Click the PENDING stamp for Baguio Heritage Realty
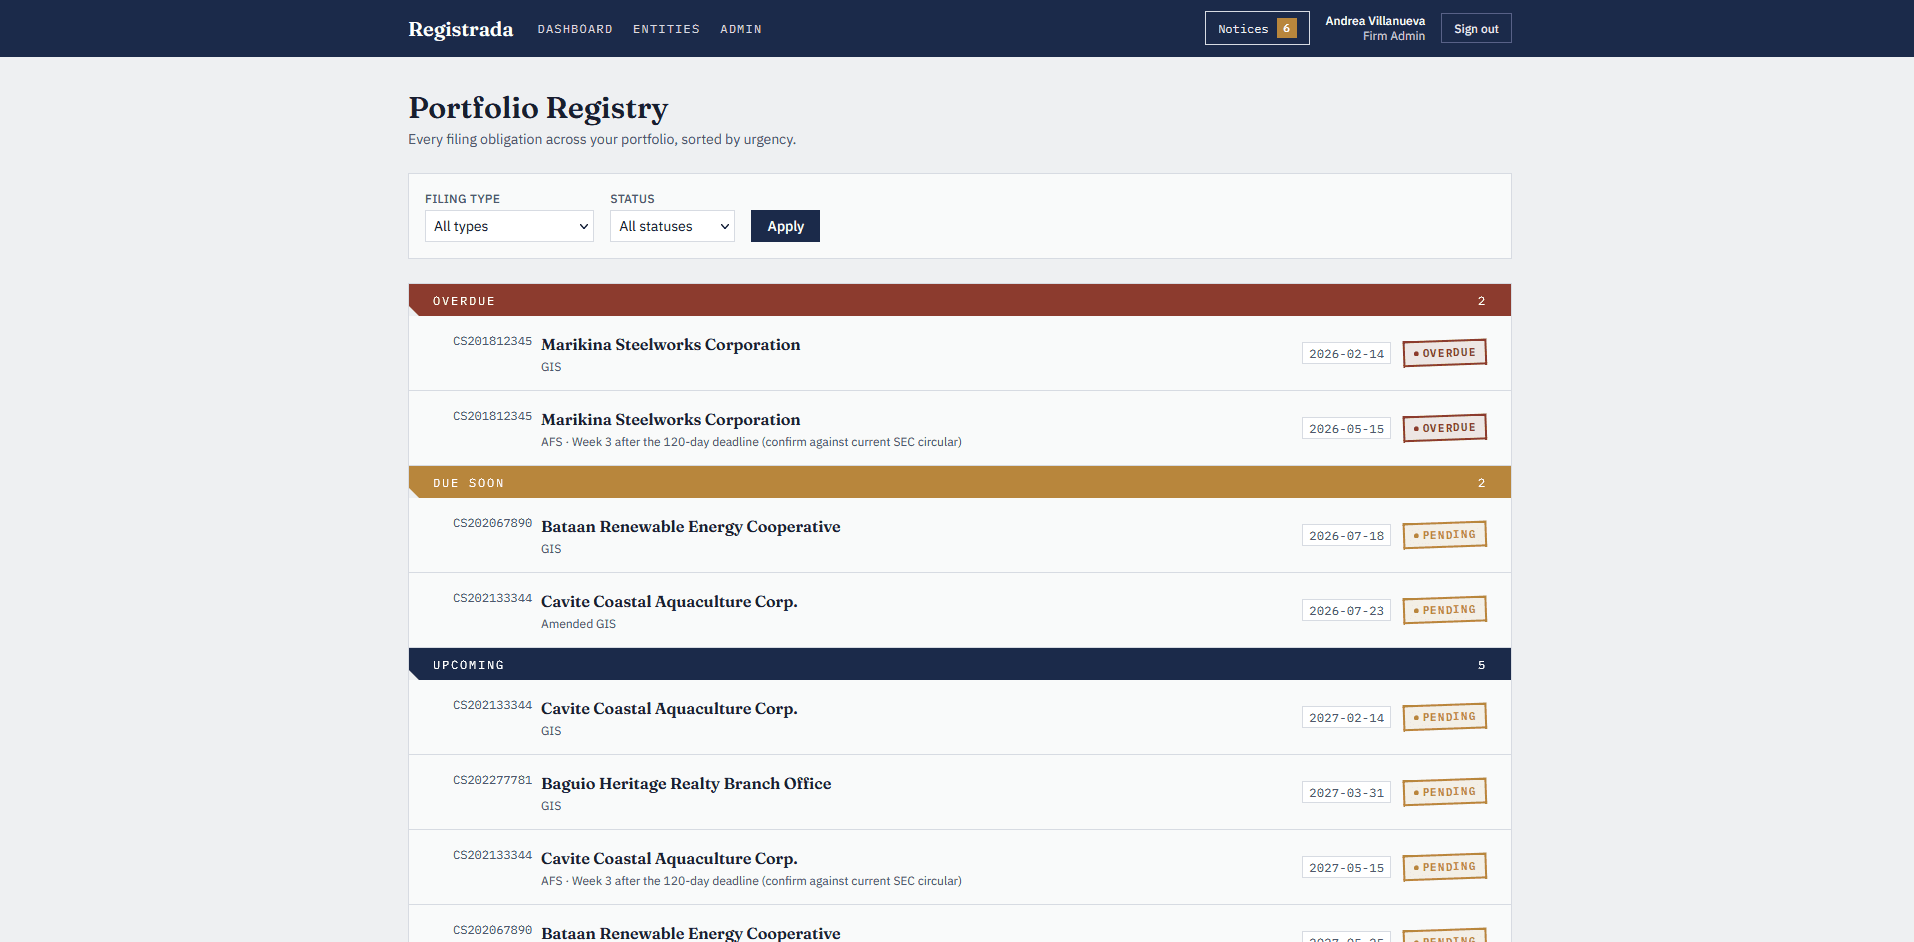 click(x=1444, y=792)
